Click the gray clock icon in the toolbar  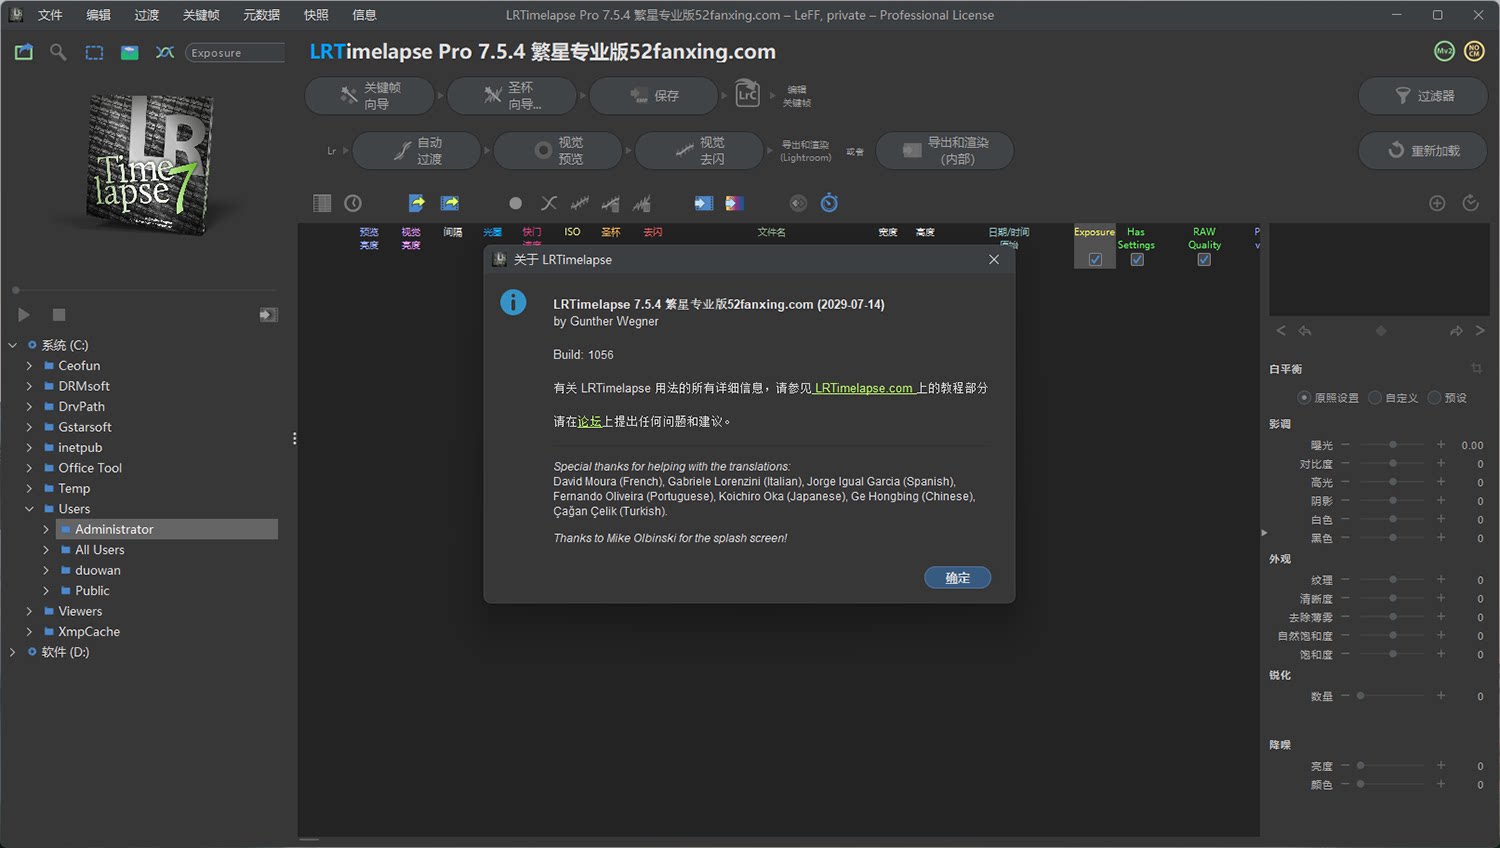pos(353,203)
